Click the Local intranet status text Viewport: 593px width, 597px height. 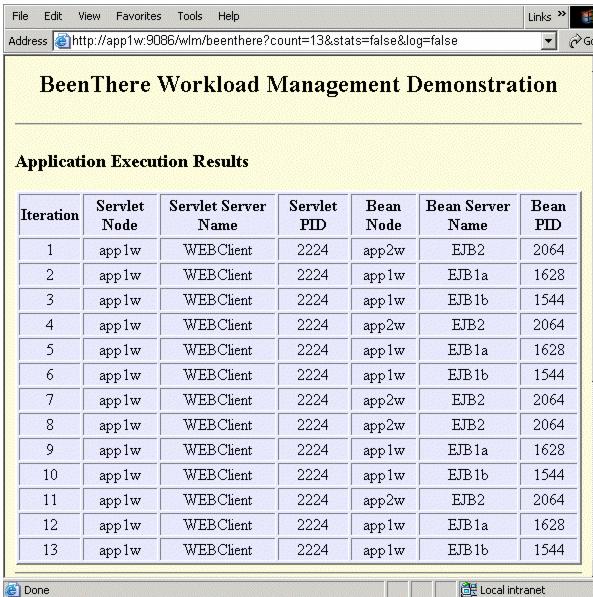point(512,590)
